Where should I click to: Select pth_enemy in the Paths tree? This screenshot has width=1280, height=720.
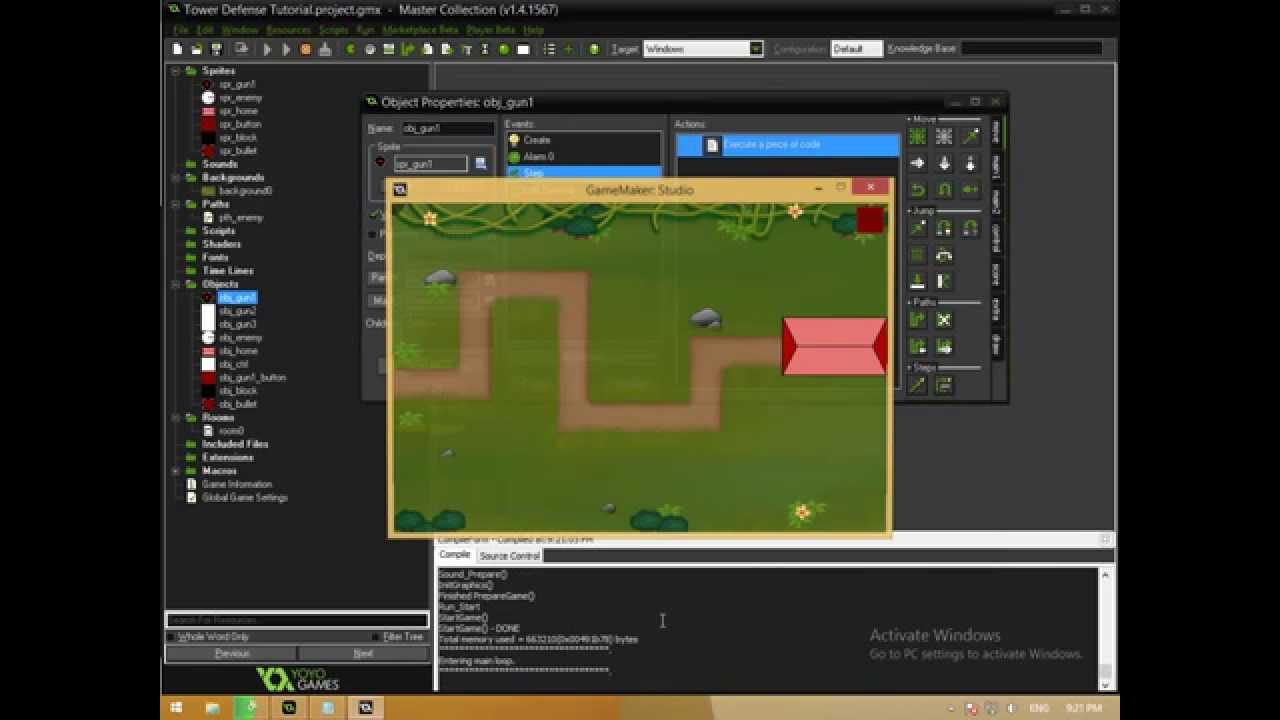(240, 217)
